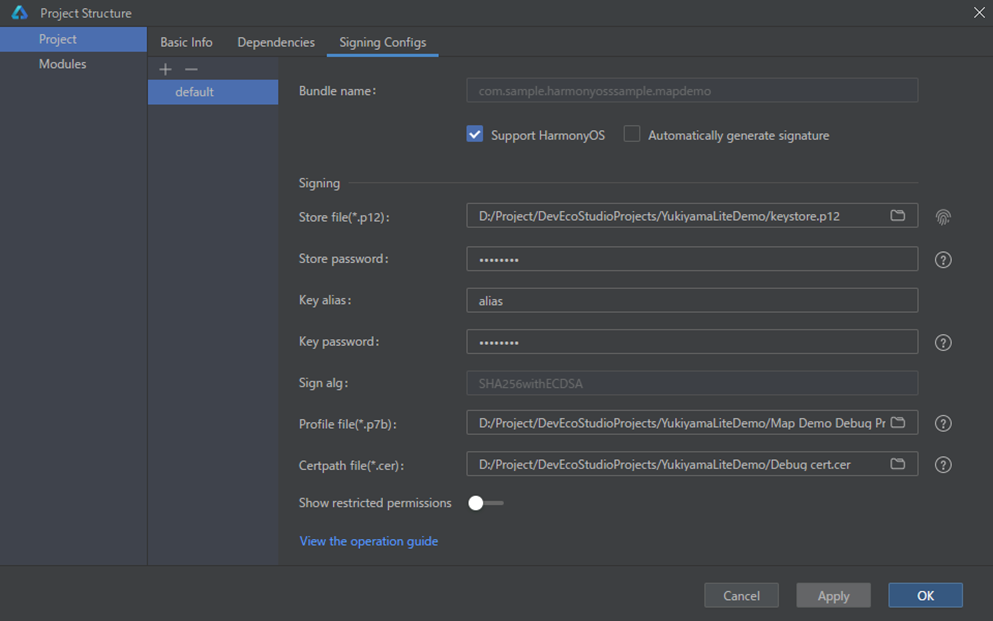Open help for Profile file field

pyautogui.click(x=943, y=423)
